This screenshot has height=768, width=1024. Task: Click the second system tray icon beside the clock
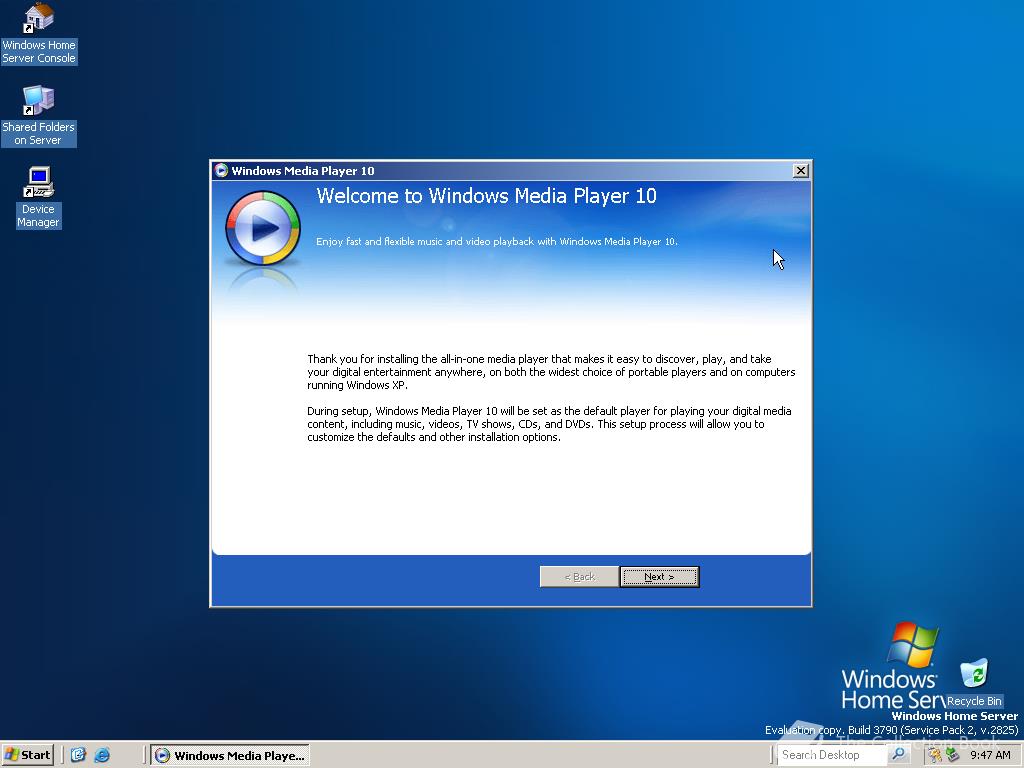tap(953, 755)
